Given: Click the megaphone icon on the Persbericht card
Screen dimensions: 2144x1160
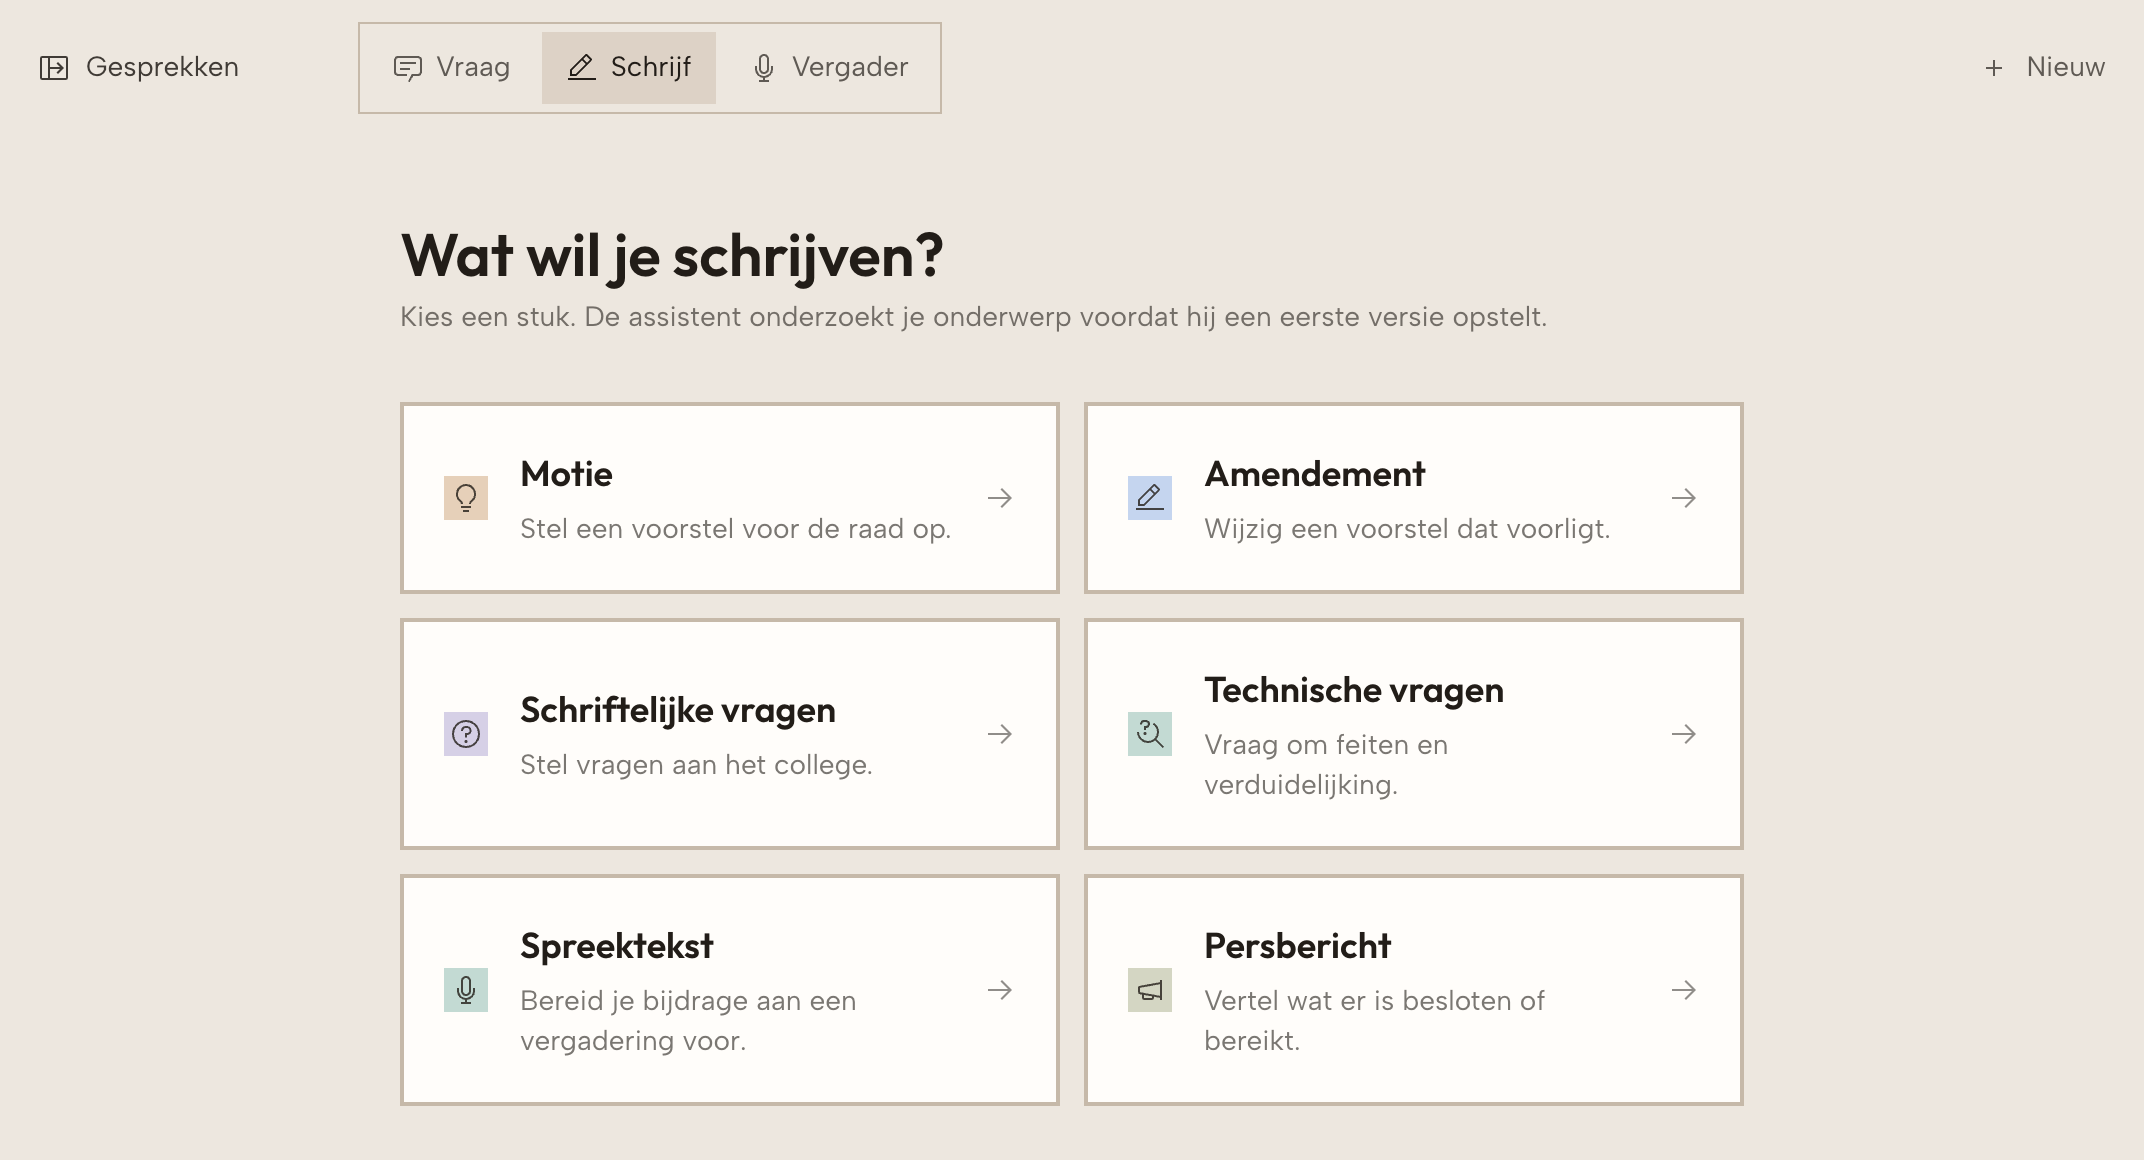Looking at the screenshot, I should point(1150,990).
